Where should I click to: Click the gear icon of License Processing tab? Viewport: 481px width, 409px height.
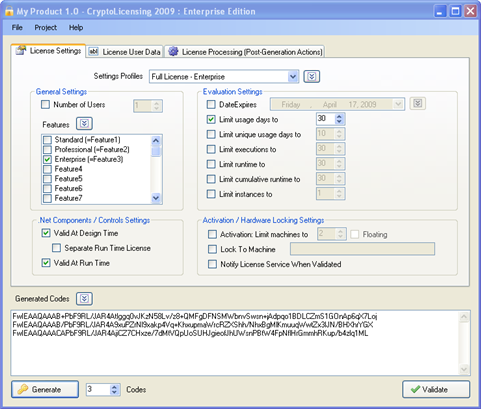tap(173, 52)
